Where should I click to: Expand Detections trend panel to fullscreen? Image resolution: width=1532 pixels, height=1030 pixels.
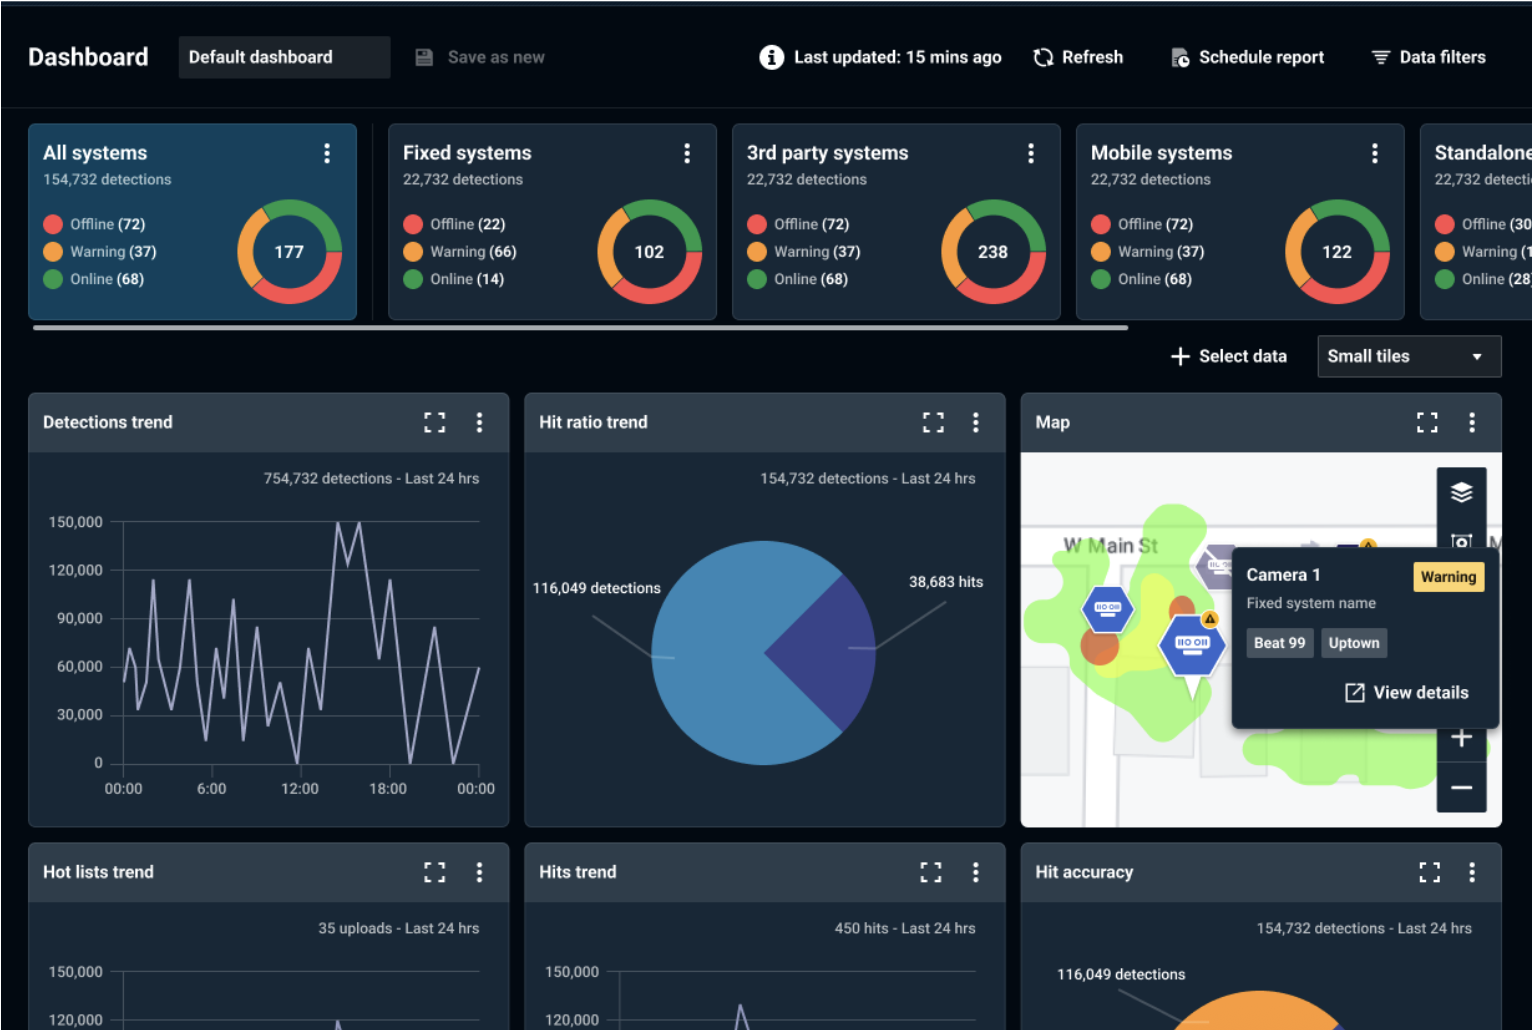coord(435,423)
